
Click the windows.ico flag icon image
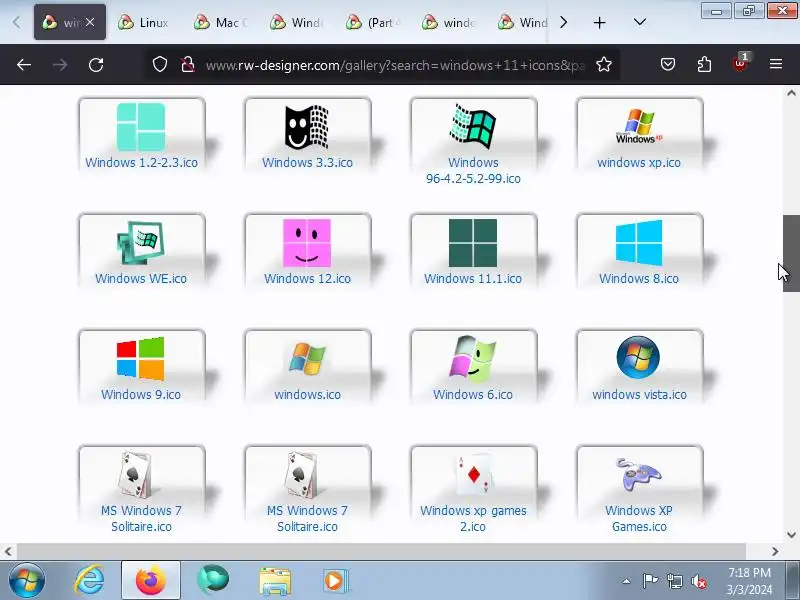coord(307,359)
